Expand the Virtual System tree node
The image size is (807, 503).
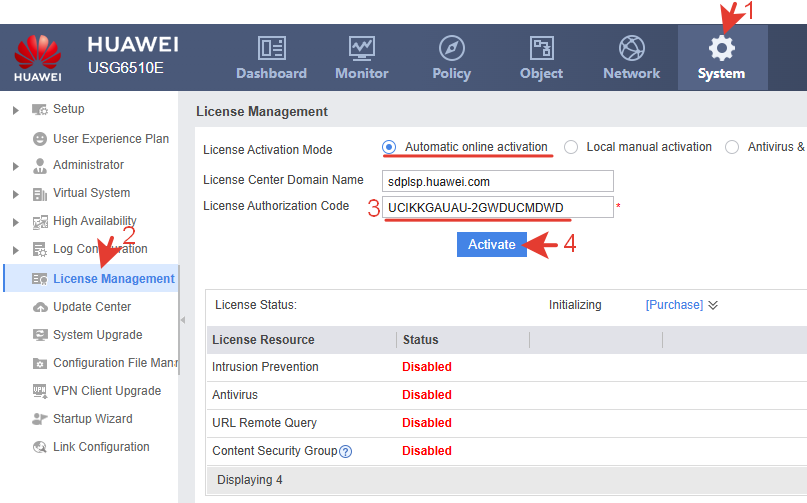16,194
